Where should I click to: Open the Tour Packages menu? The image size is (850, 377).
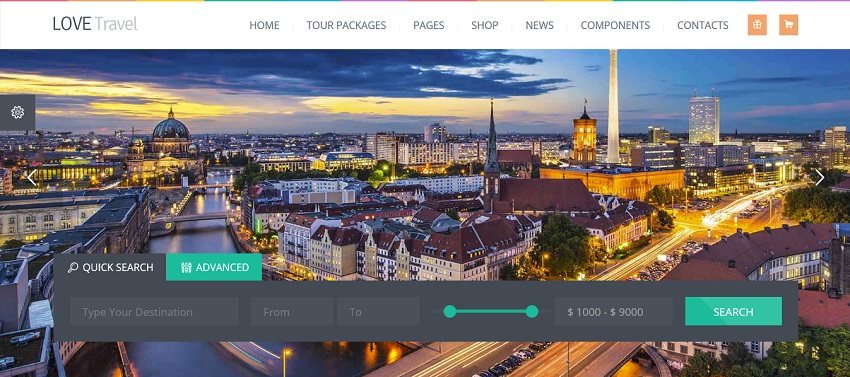click(346, 25)
